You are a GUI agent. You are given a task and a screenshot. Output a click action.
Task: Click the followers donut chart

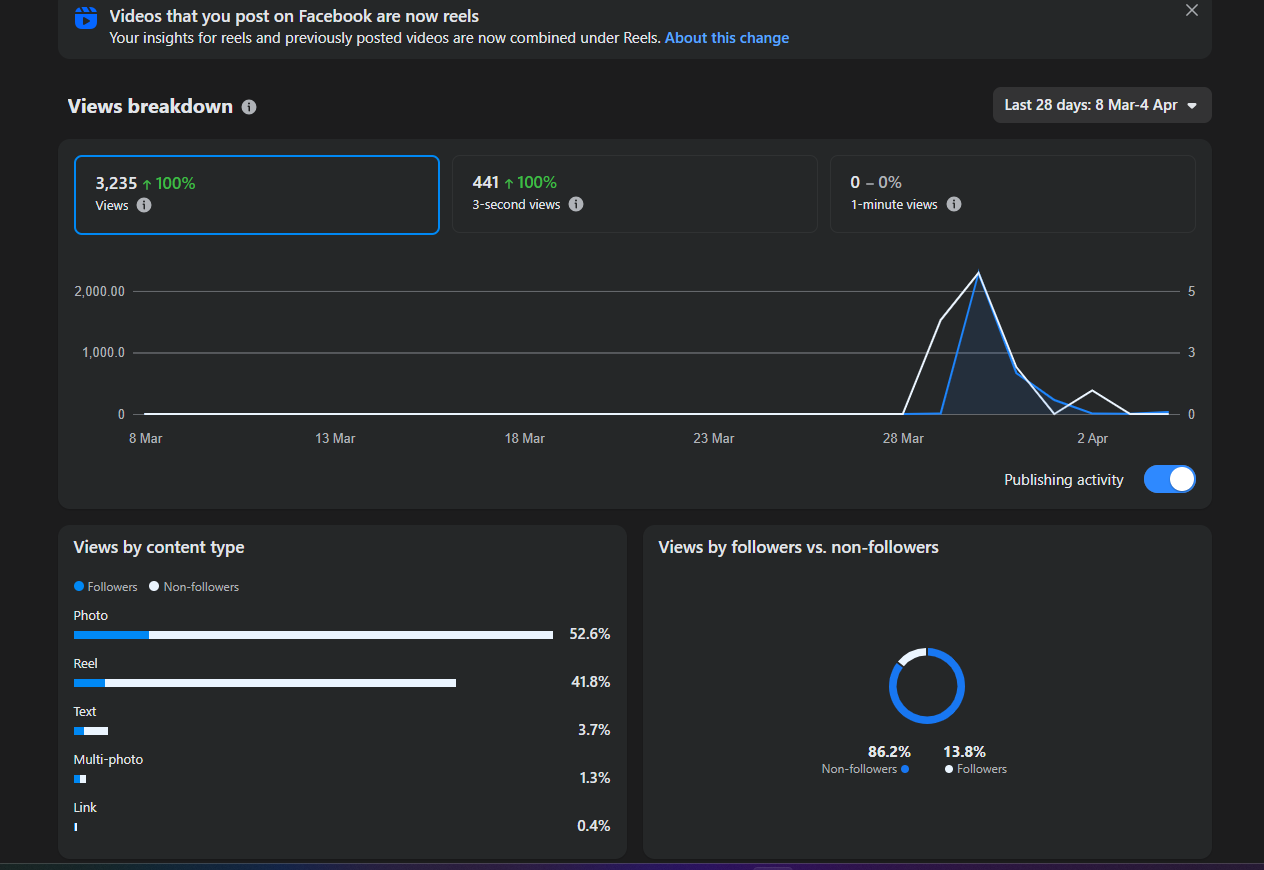(927, 686)
